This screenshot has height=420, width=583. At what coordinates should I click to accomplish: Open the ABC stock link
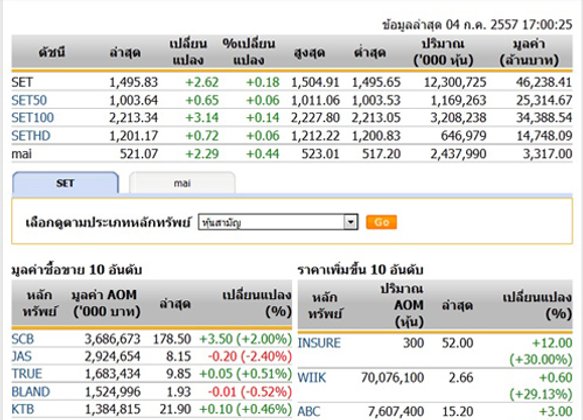pos(309,411)
